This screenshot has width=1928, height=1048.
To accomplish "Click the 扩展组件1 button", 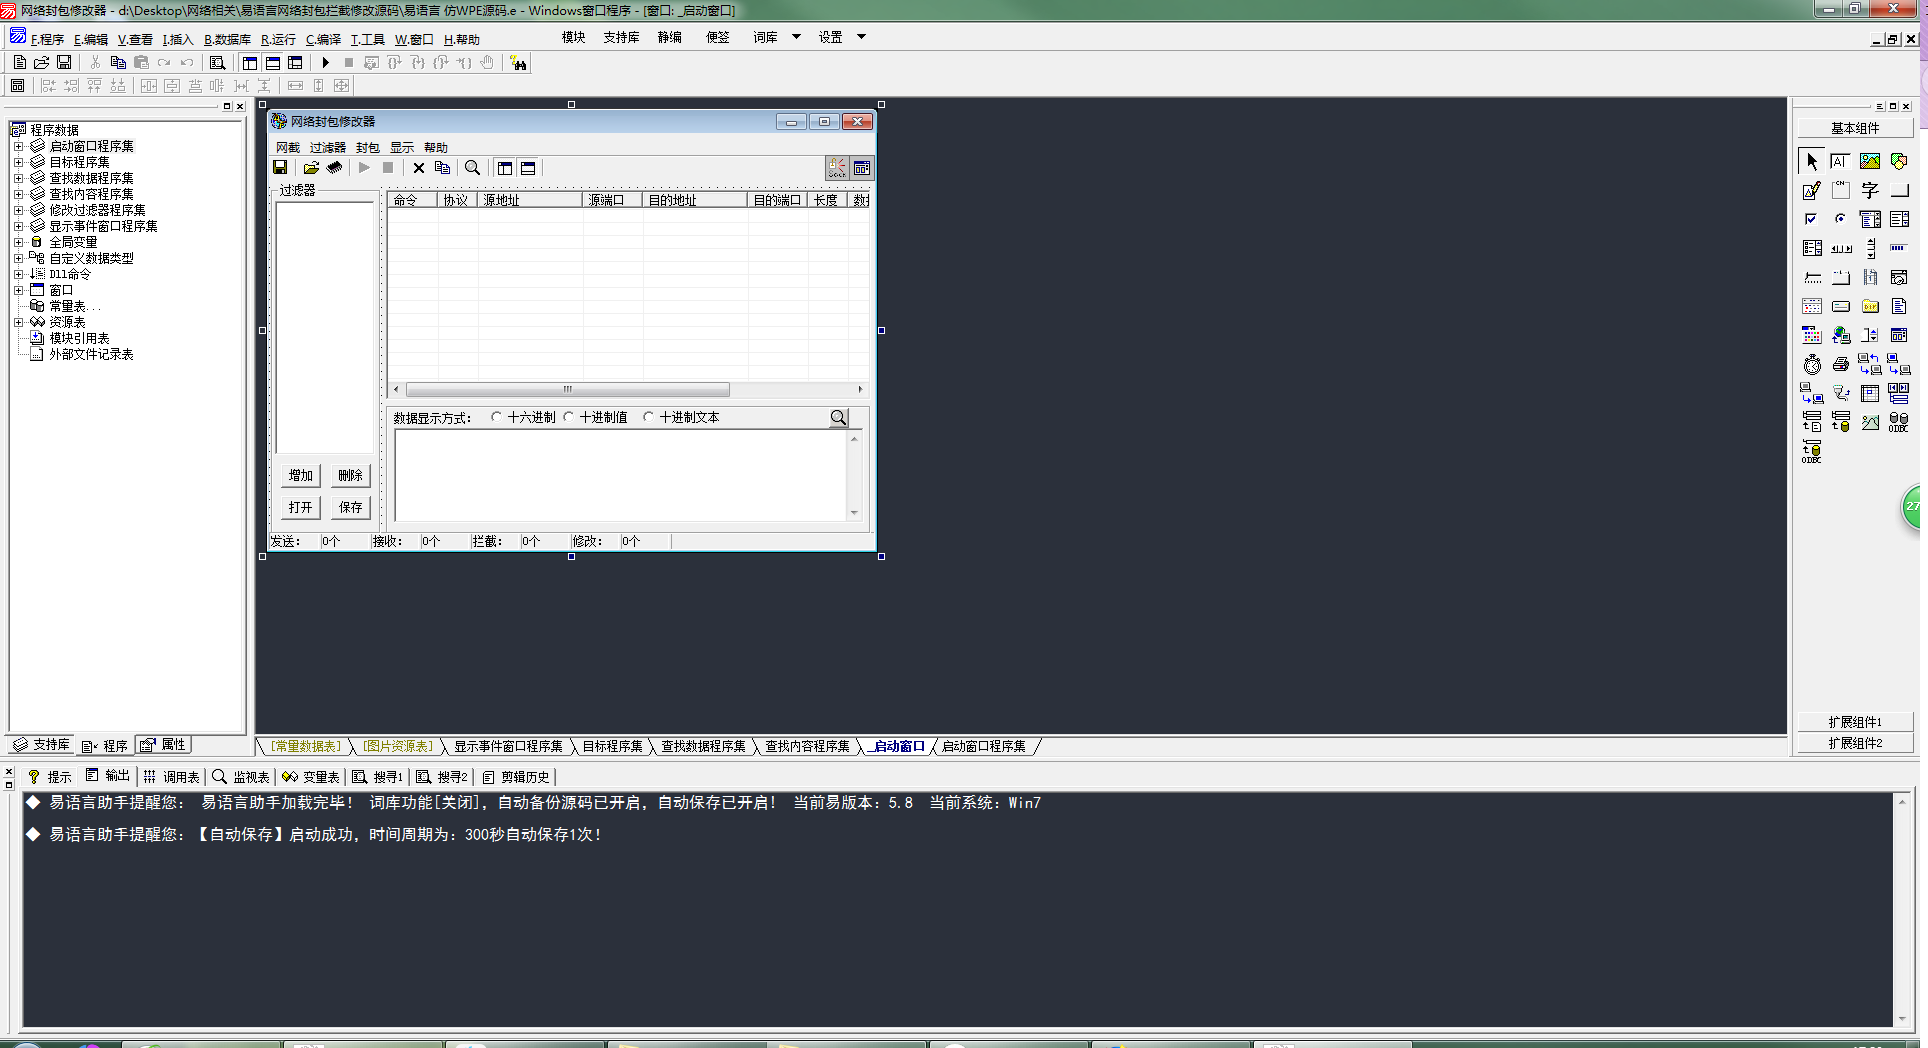I will 1855,722.
